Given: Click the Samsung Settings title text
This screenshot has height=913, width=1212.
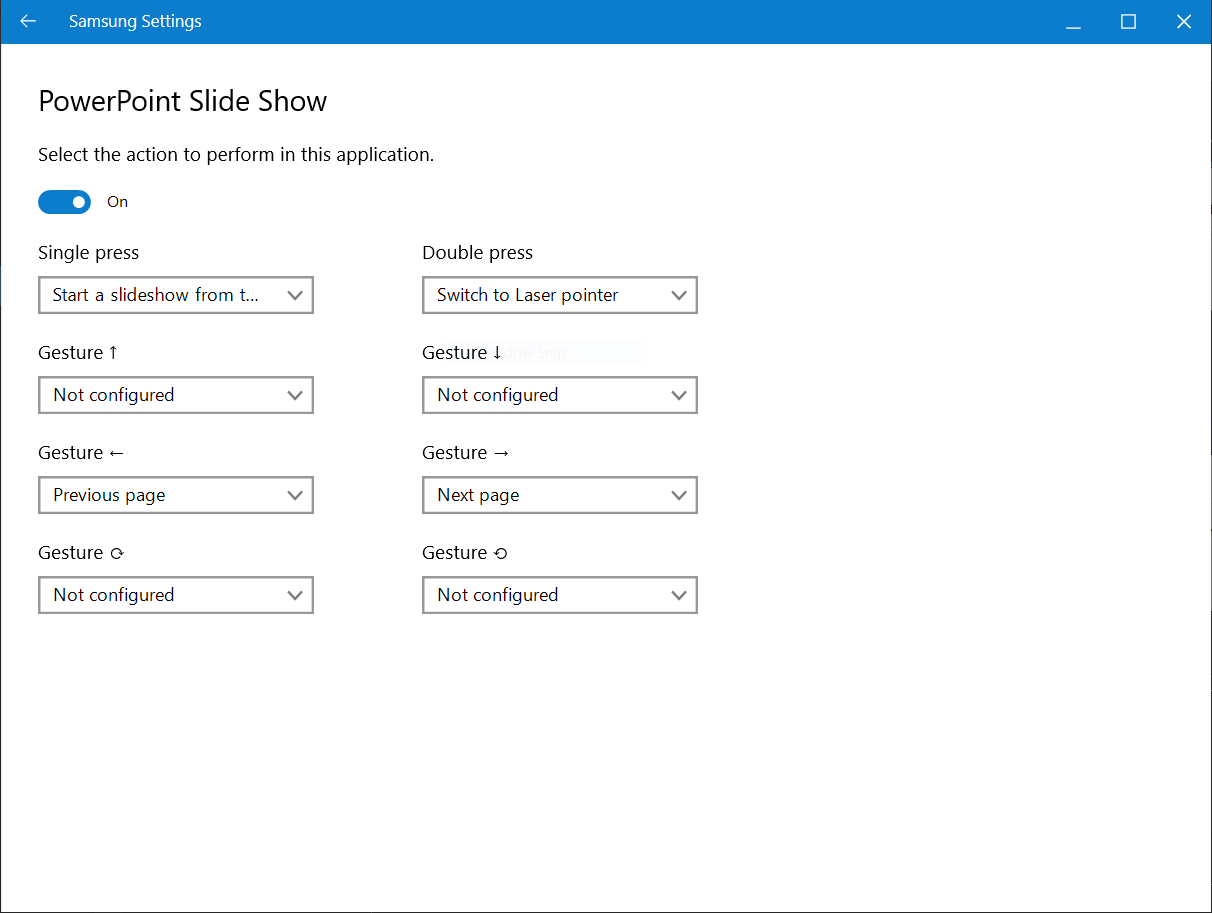Looking at the screenshot, I should tap(135, 21).
